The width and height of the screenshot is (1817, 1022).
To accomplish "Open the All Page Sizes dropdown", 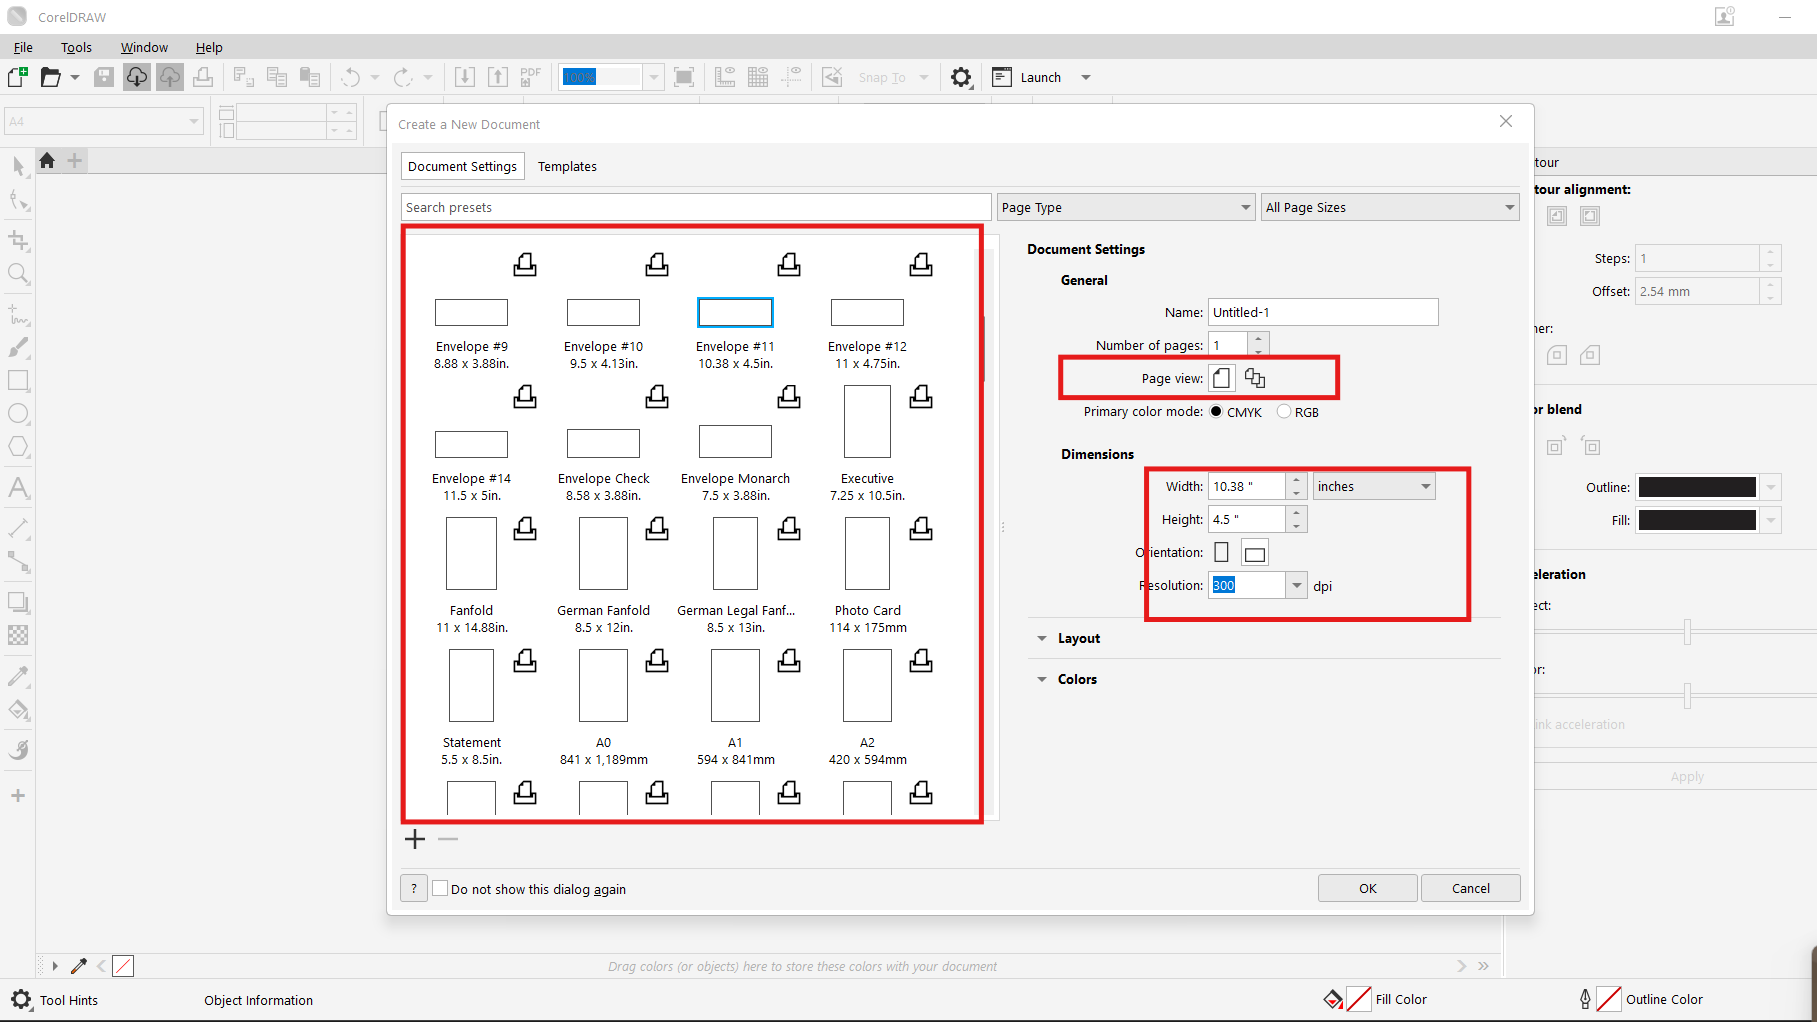I will [x=1390, y=207].
